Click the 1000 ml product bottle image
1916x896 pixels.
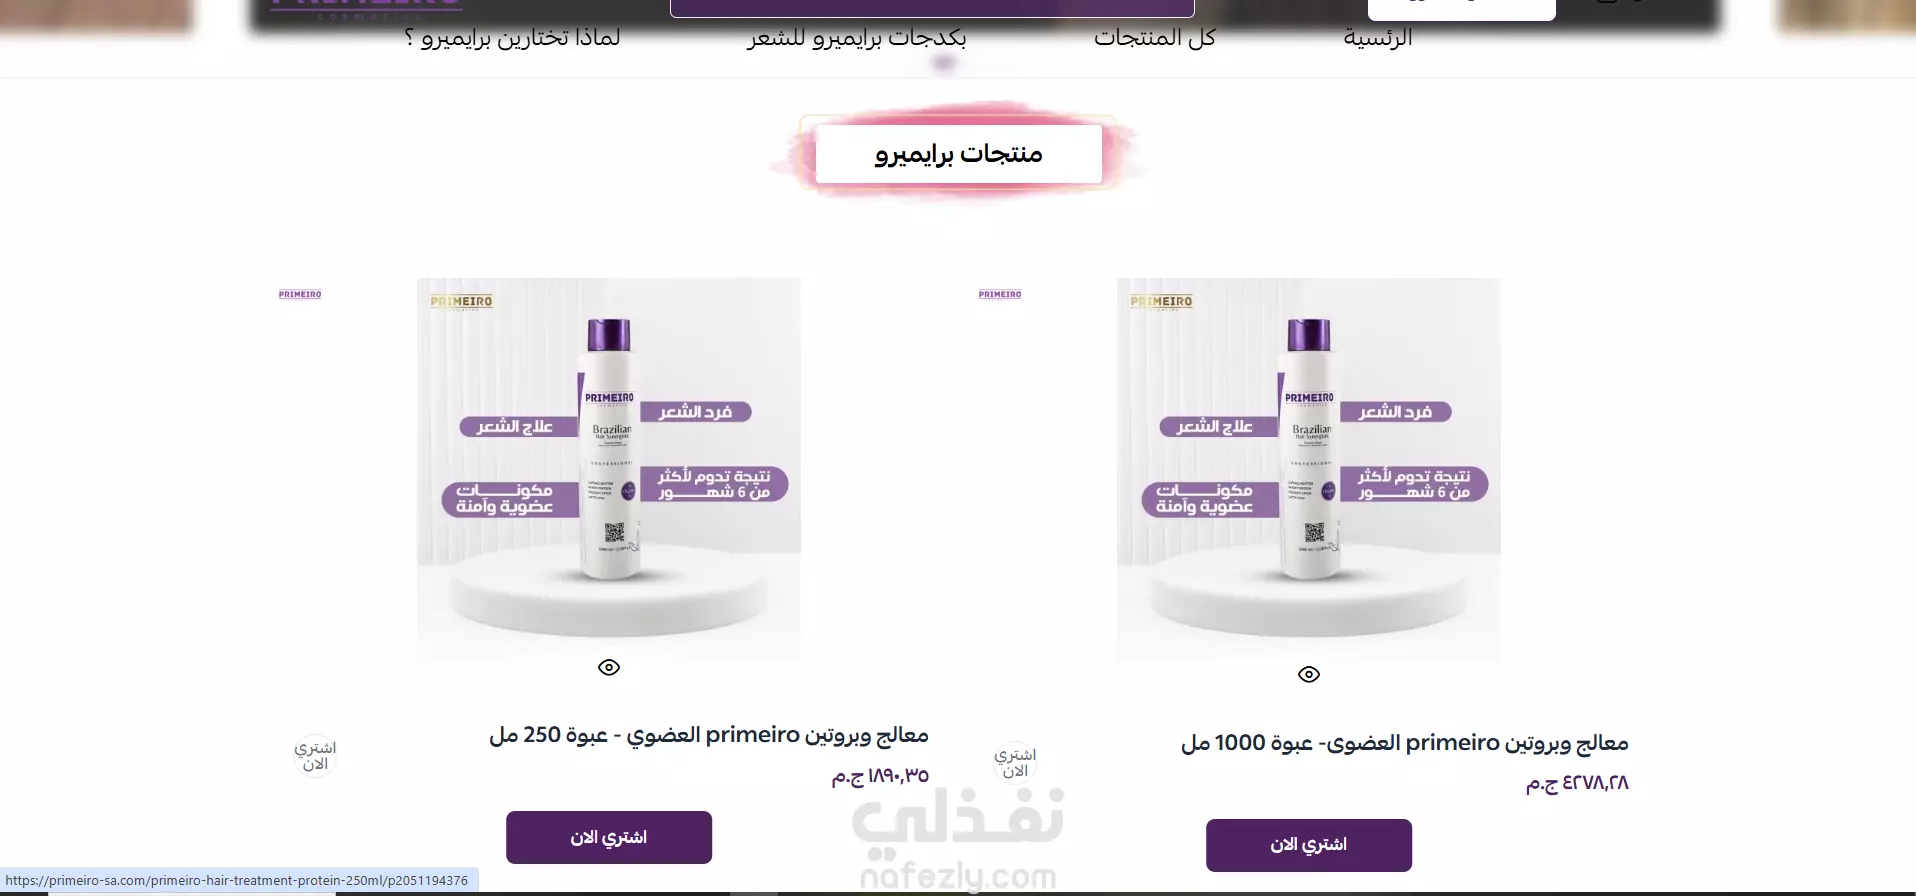coord(1309,469)
